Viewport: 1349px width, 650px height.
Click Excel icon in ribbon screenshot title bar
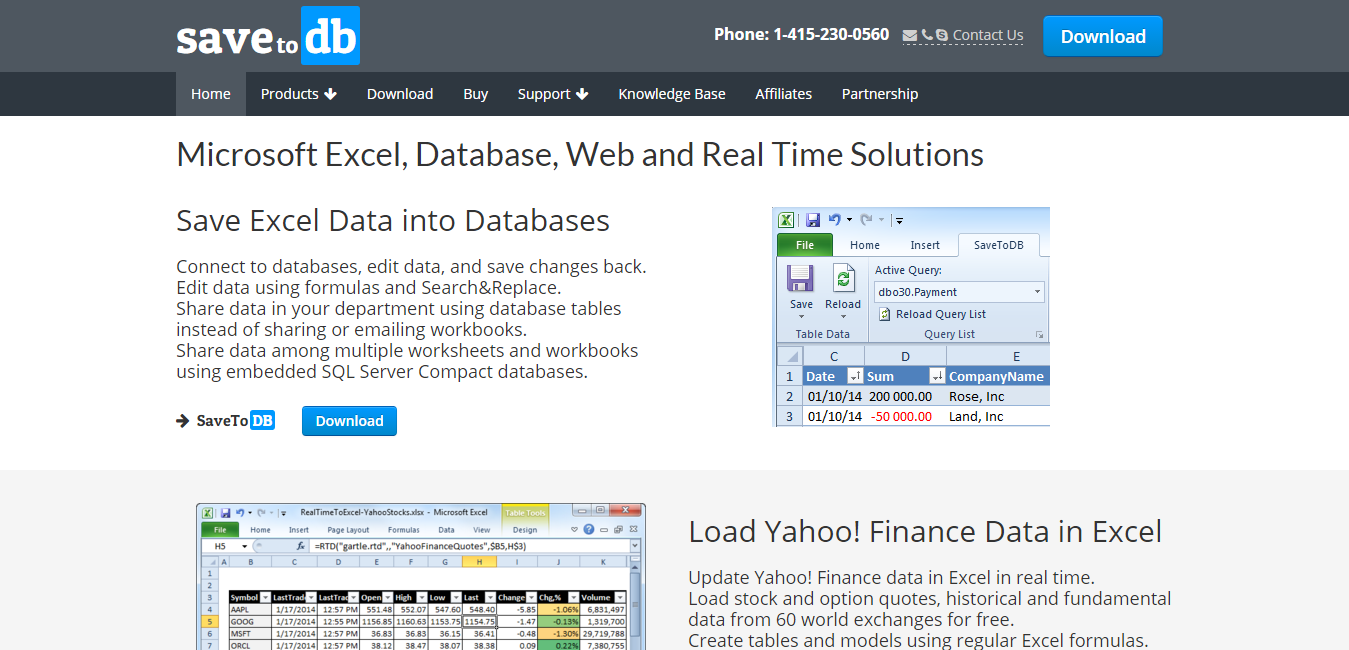(787, 220)
